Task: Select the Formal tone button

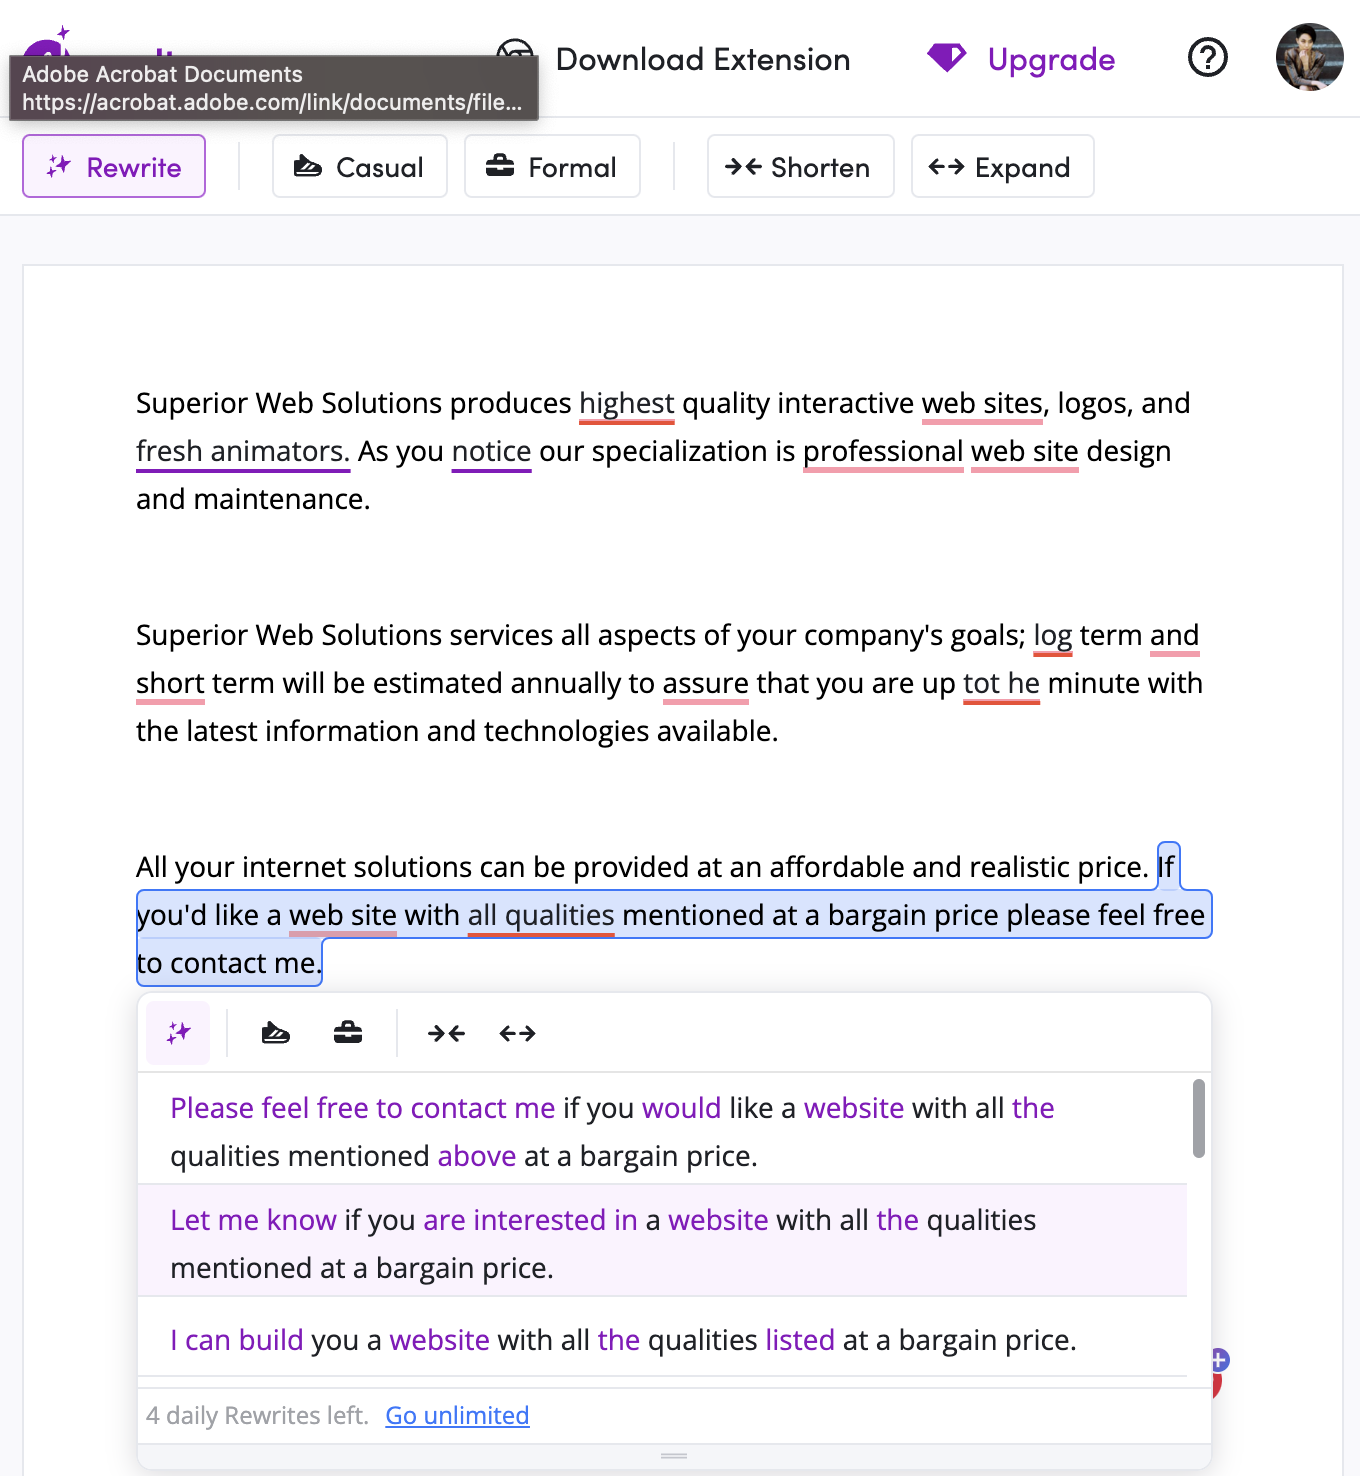Action: [552, 166]
